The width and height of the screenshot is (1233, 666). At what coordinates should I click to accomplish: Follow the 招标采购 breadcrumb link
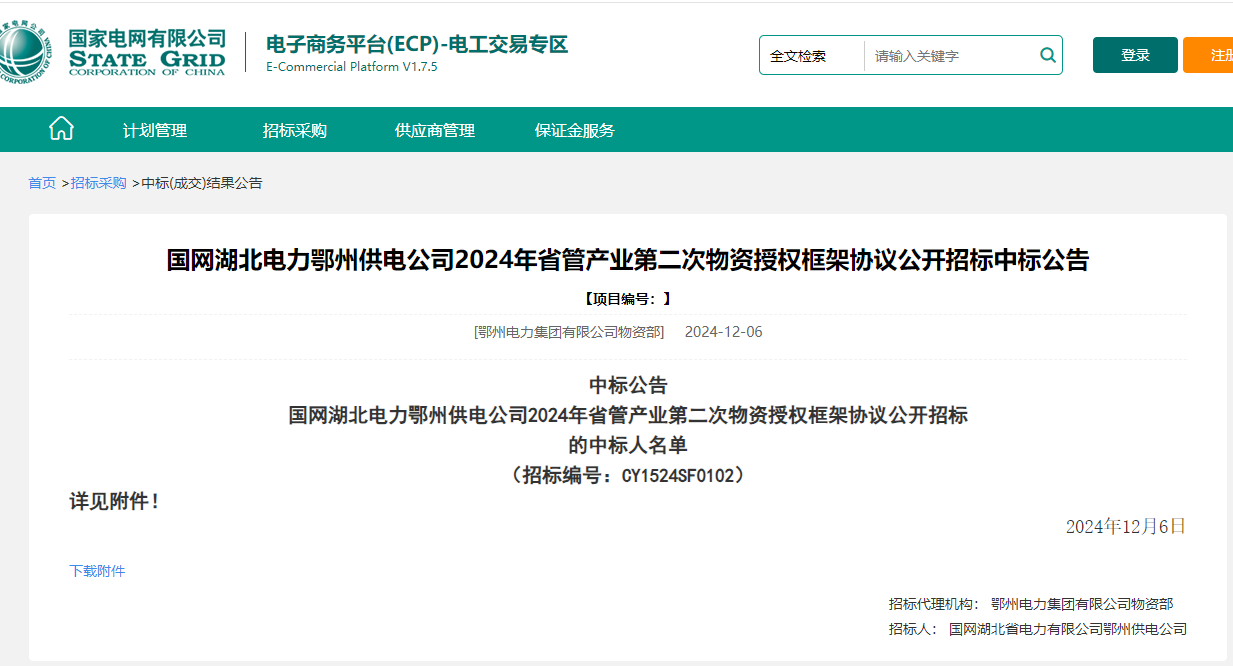98,183
